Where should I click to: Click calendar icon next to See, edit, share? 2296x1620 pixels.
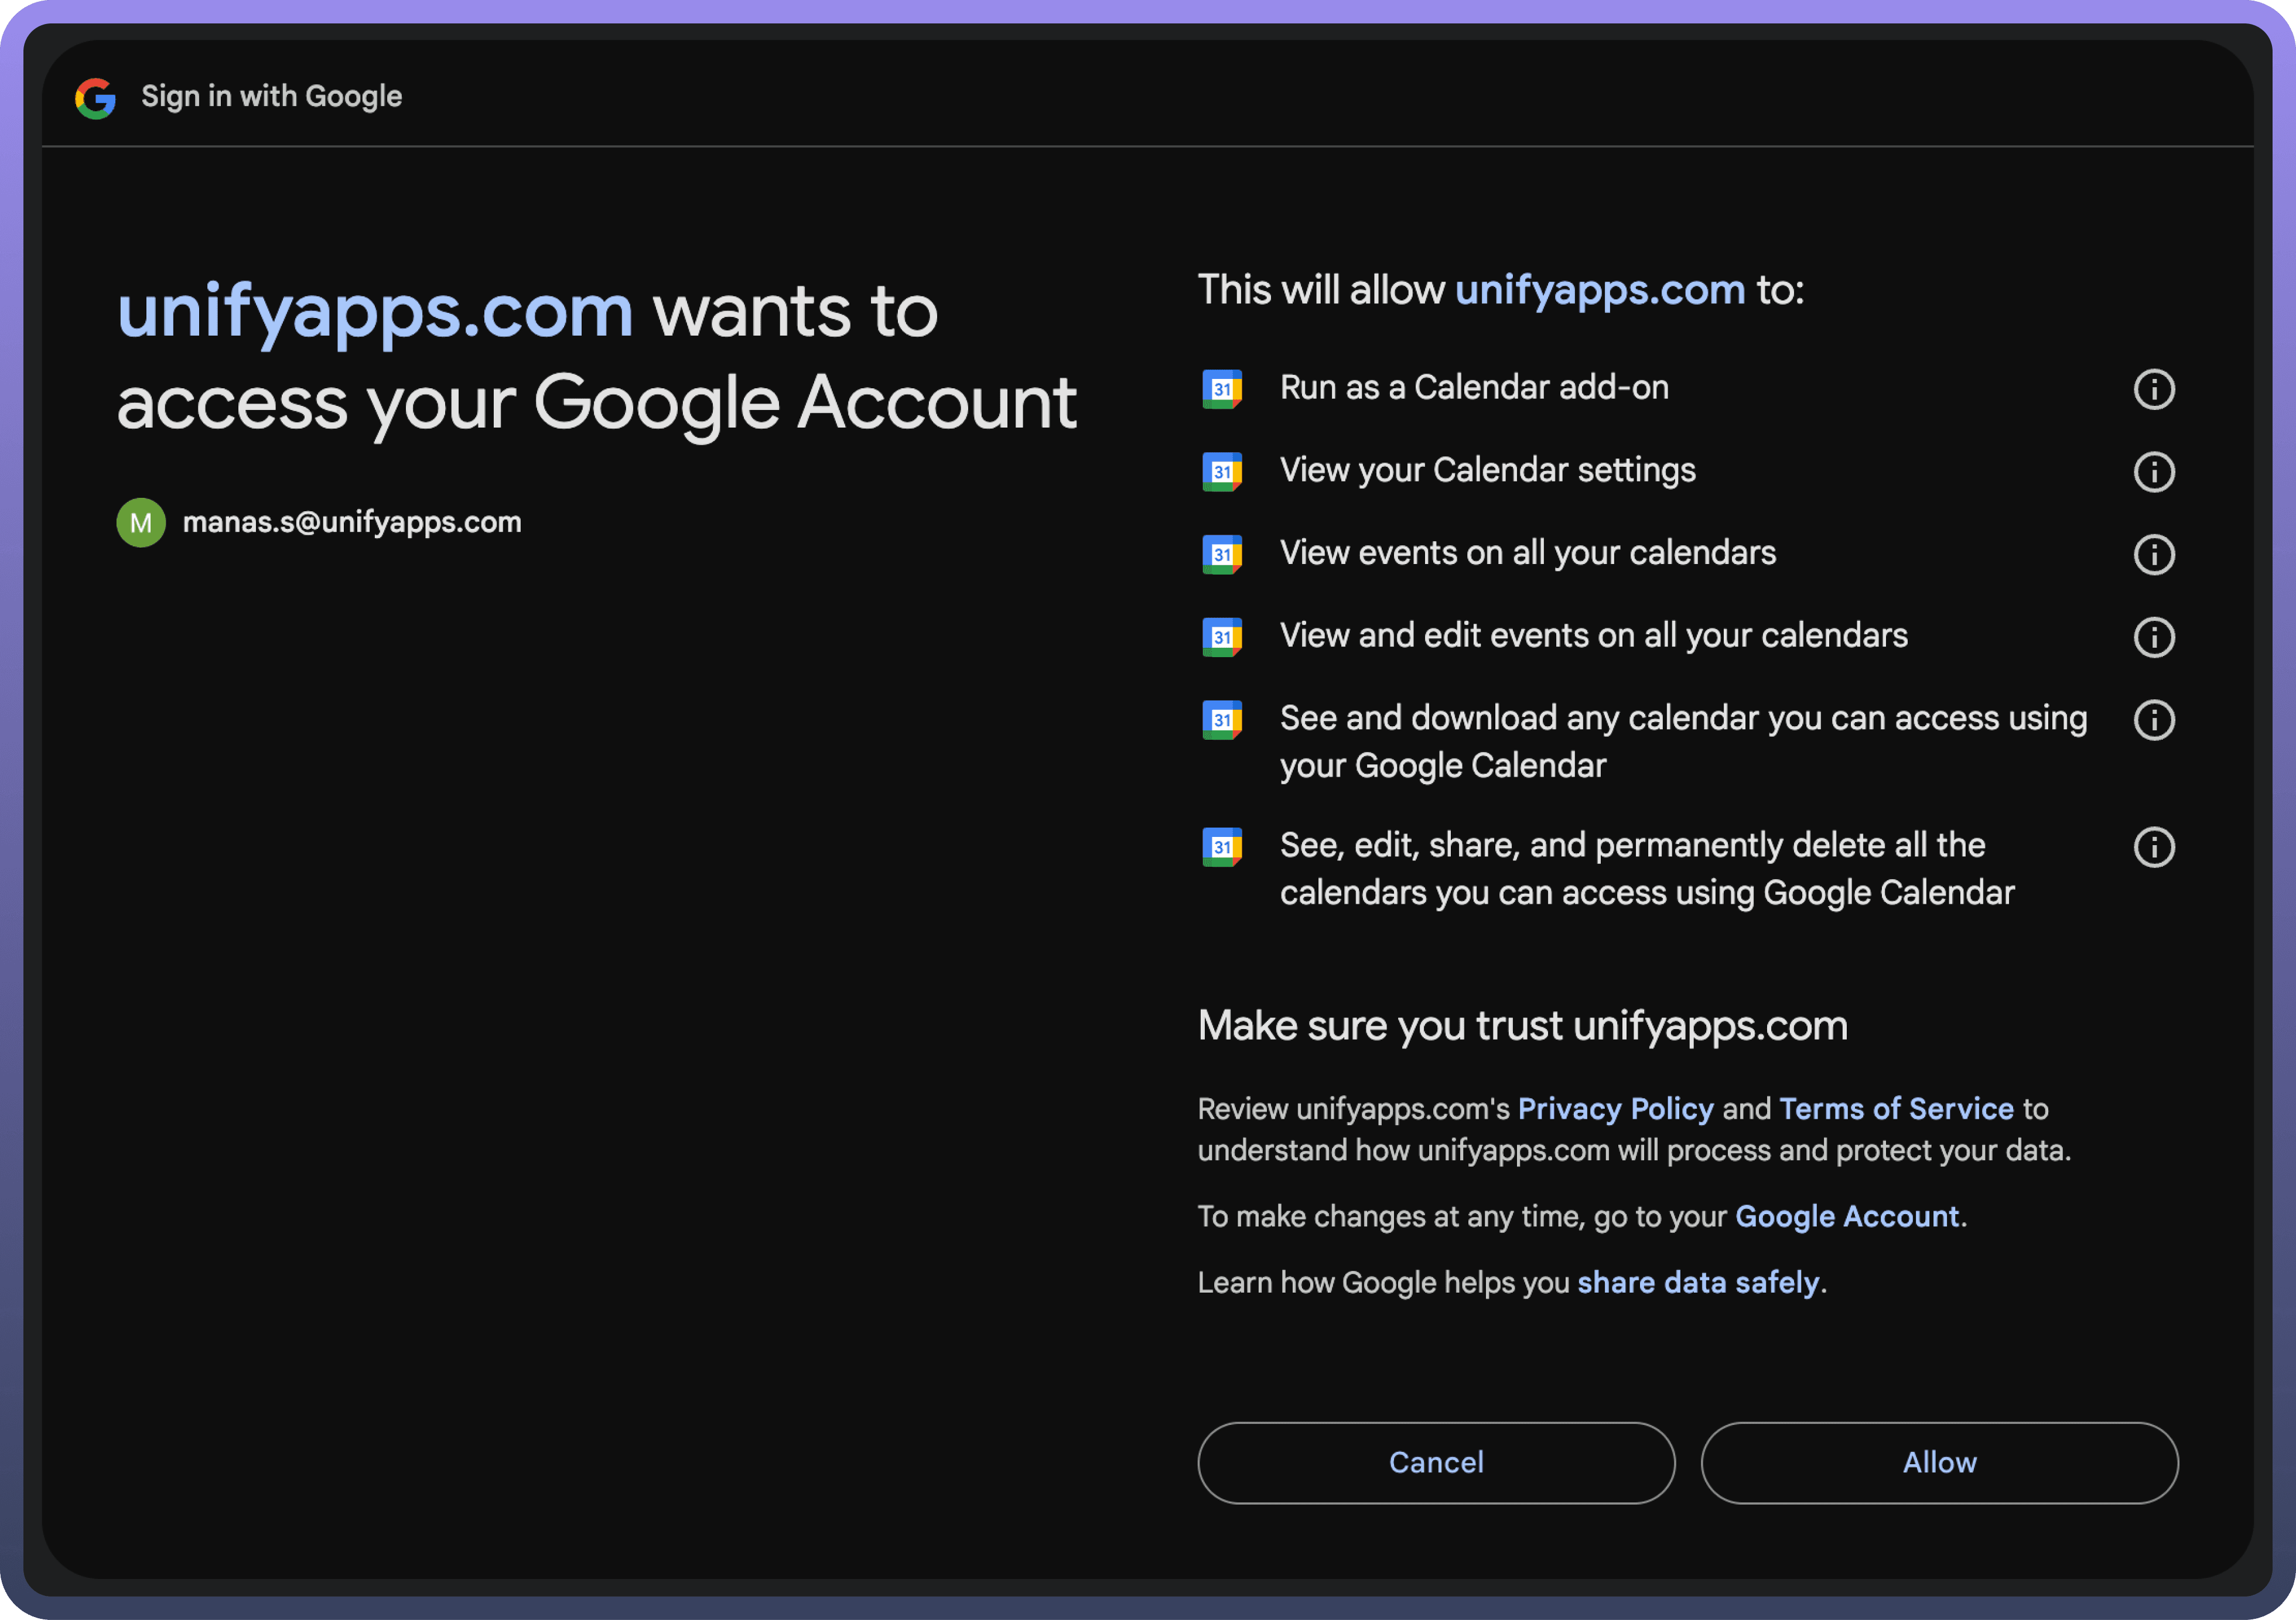pyautogui.click(x=1222, y=847)
